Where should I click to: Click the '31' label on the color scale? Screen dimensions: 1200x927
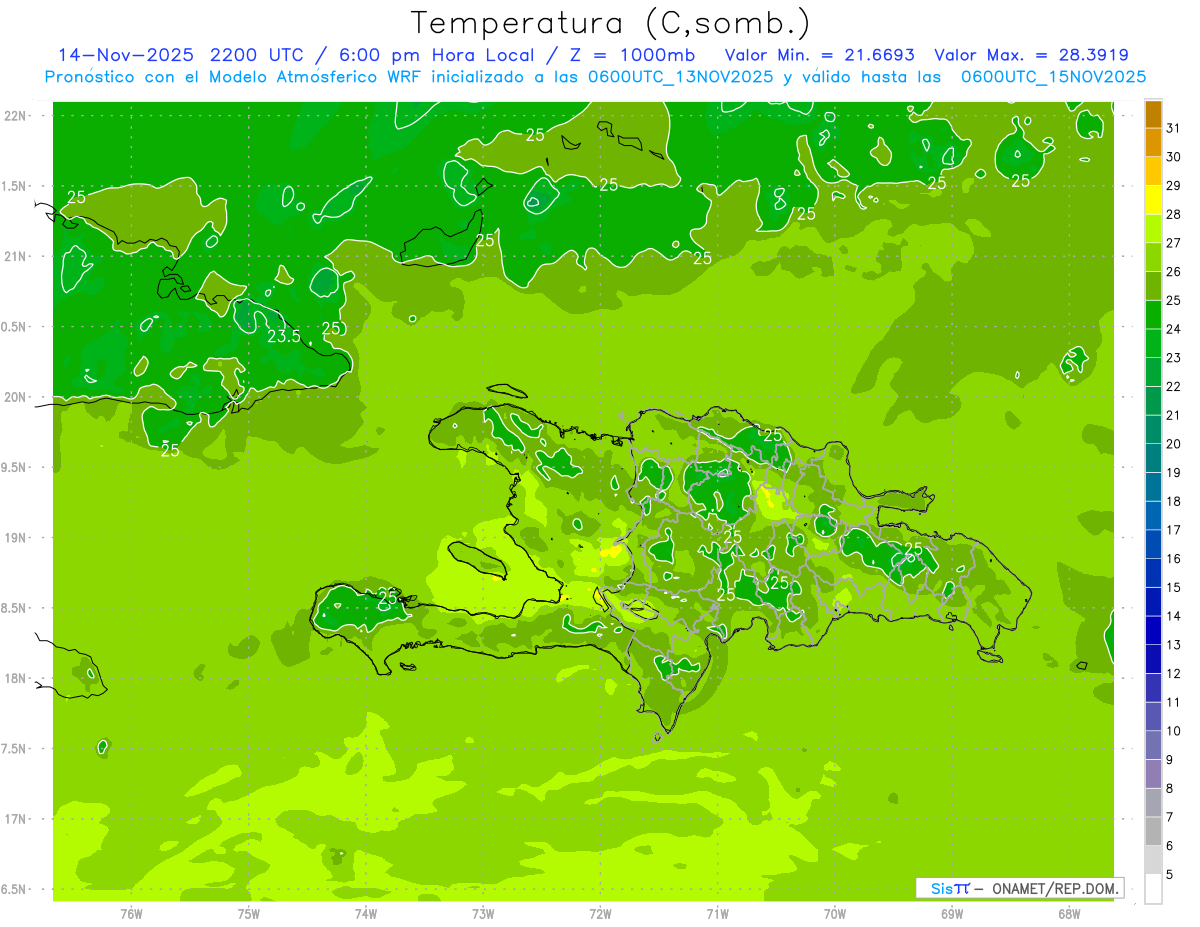coord(1173,128)
